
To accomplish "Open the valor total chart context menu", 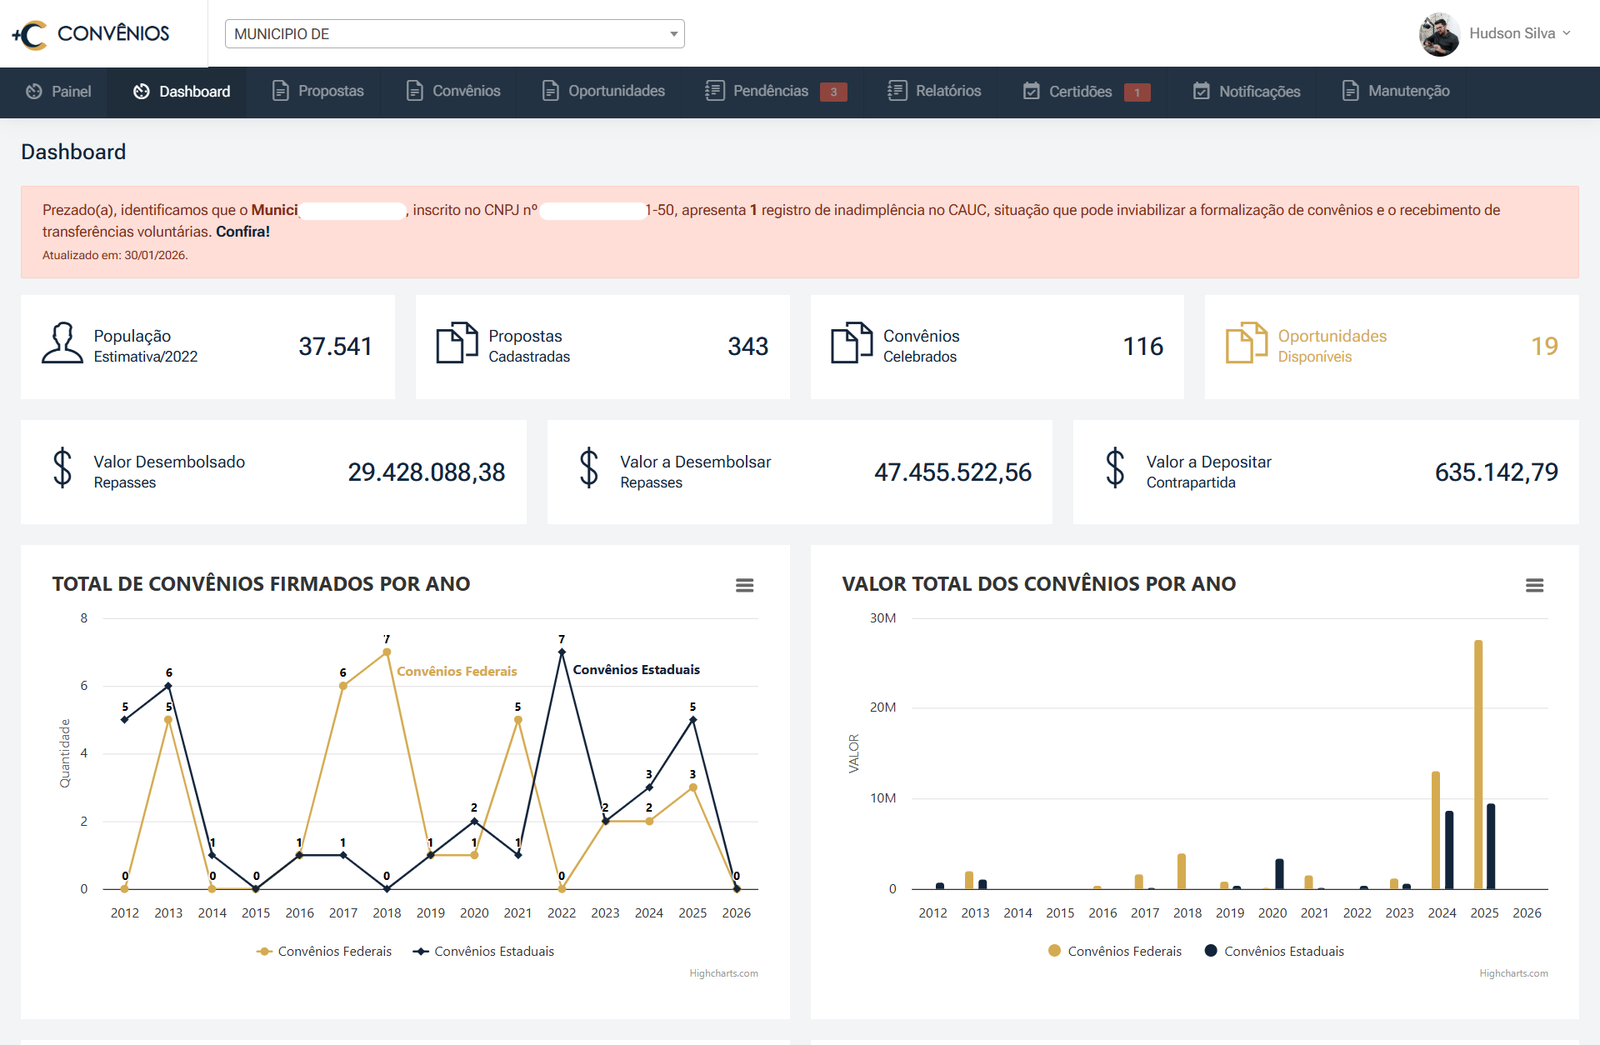I will pos(1534,585).
